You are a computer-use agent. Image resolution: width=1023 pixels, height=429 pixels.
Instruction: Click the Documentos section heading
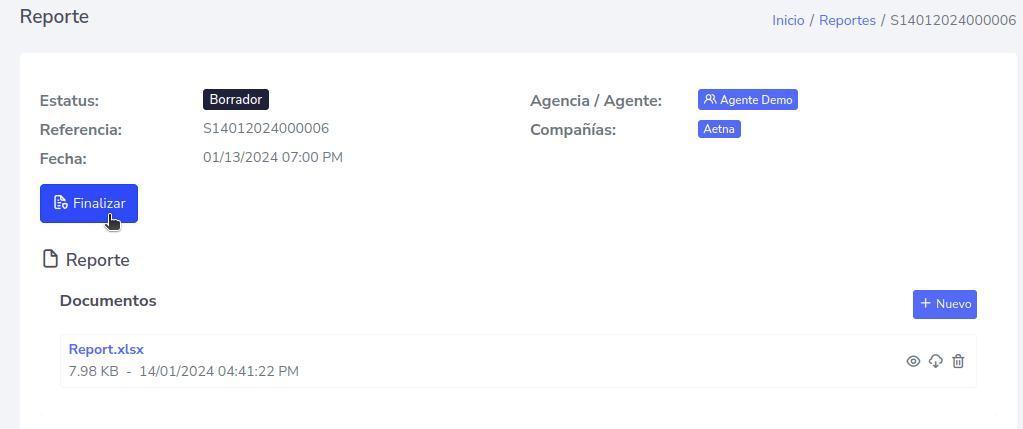point(108,300)
